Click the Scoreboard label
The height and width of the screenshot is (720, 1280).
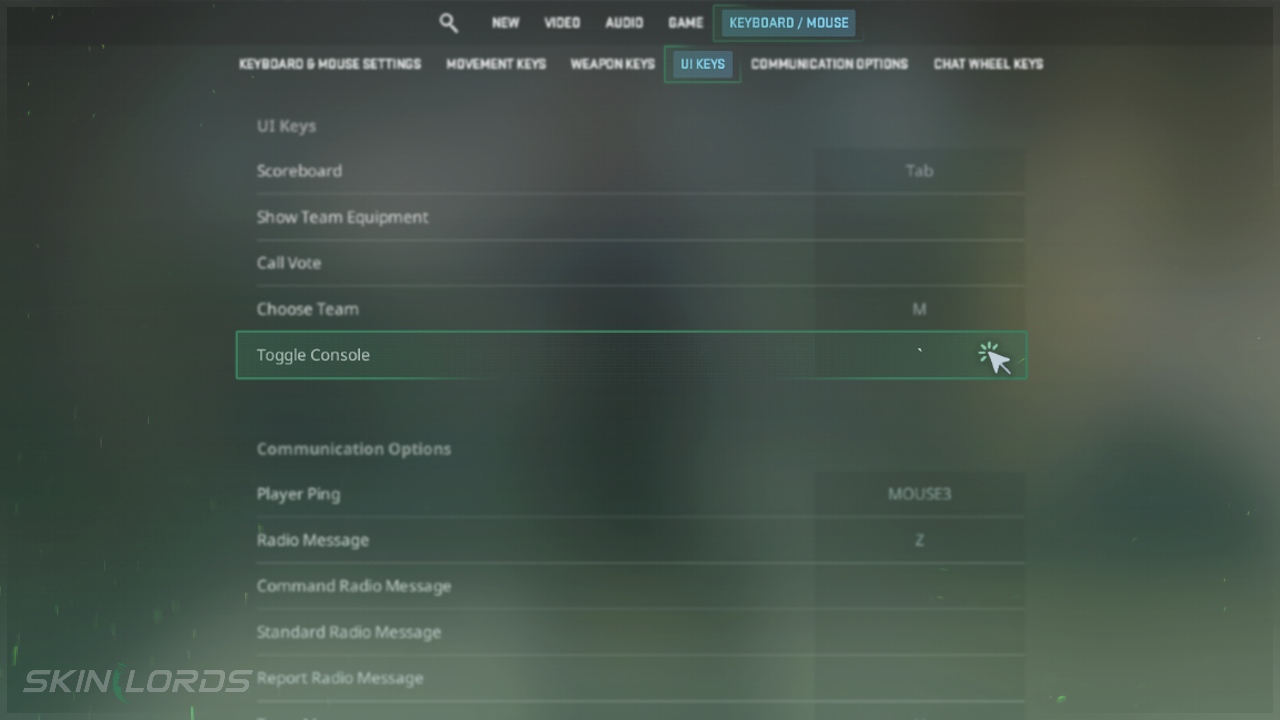click(299, 171)
